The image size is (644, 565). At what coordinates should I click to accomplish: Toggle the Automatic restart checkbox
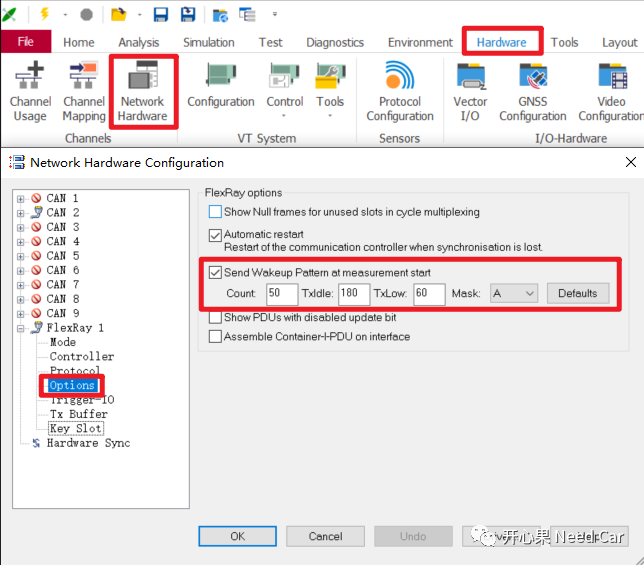(x=215, y=235)
